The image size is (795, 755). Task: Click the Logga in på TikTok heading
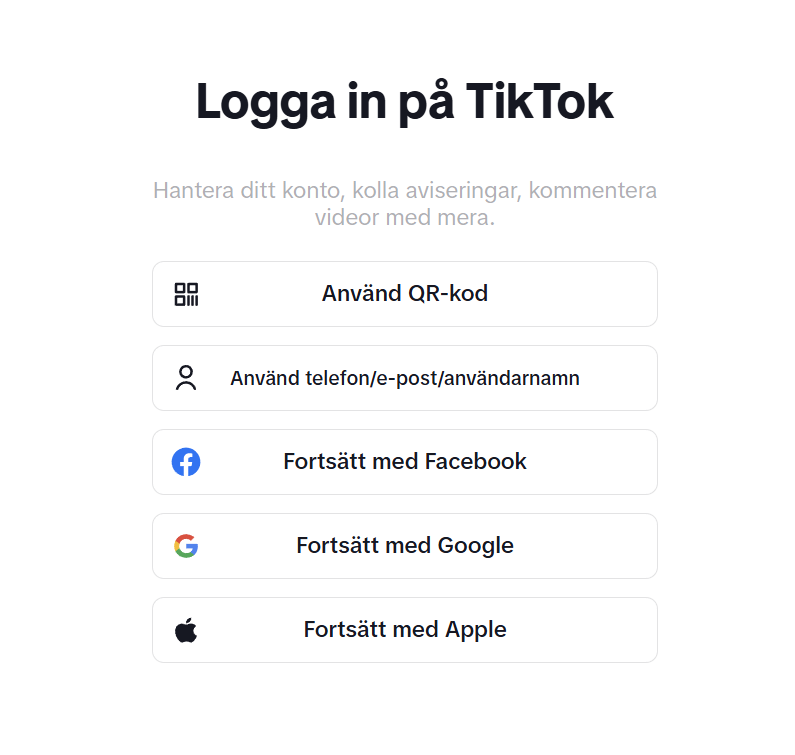[x=405, y=103]
